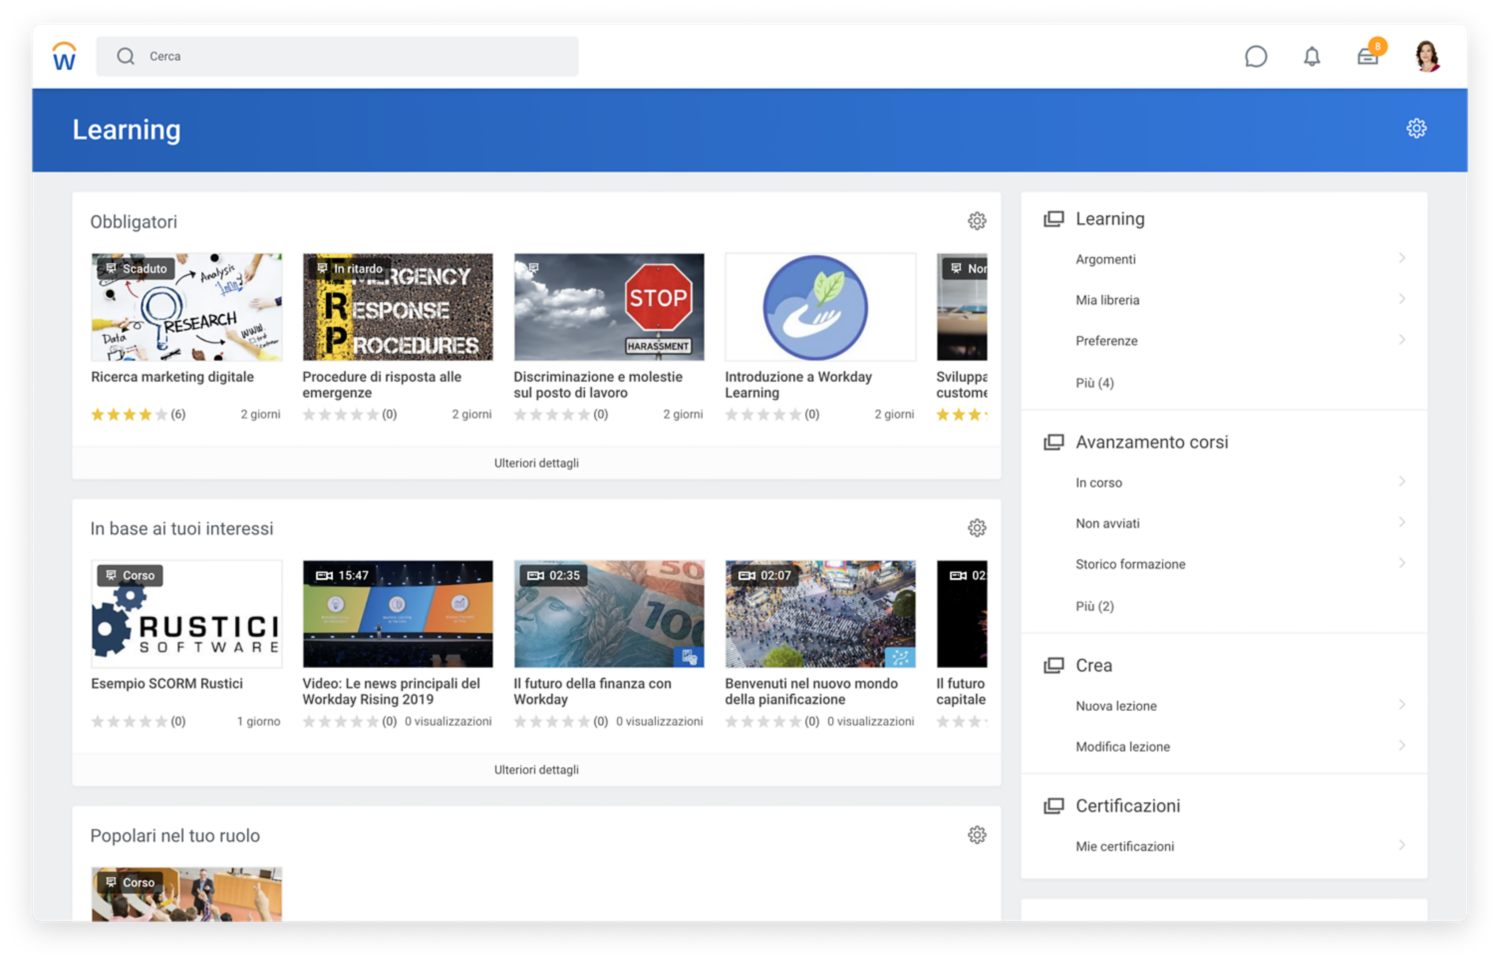The width and height of the screenshot is (1500, 962).
Task: Click the Crea panel icon in sidebar
Action: (1053, 663)
